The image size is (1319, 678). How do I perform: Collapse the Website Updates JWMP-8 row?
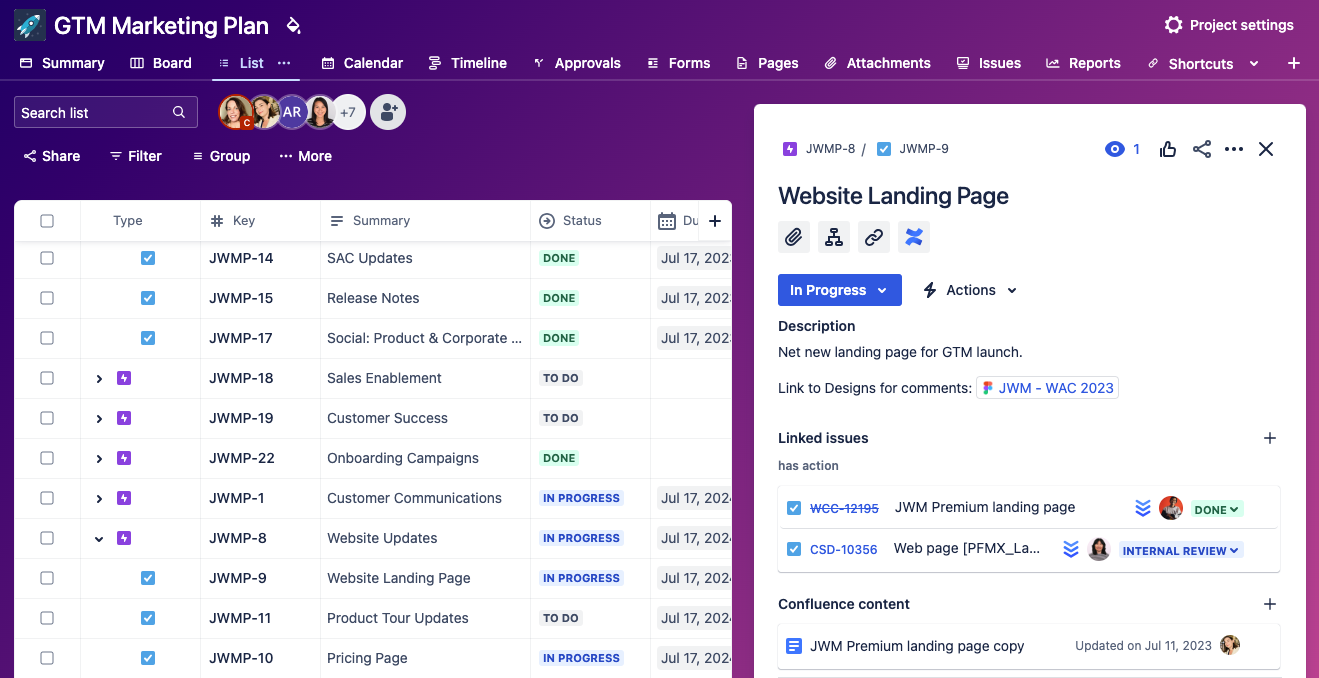pyautogui.click(x=98, y=538)
